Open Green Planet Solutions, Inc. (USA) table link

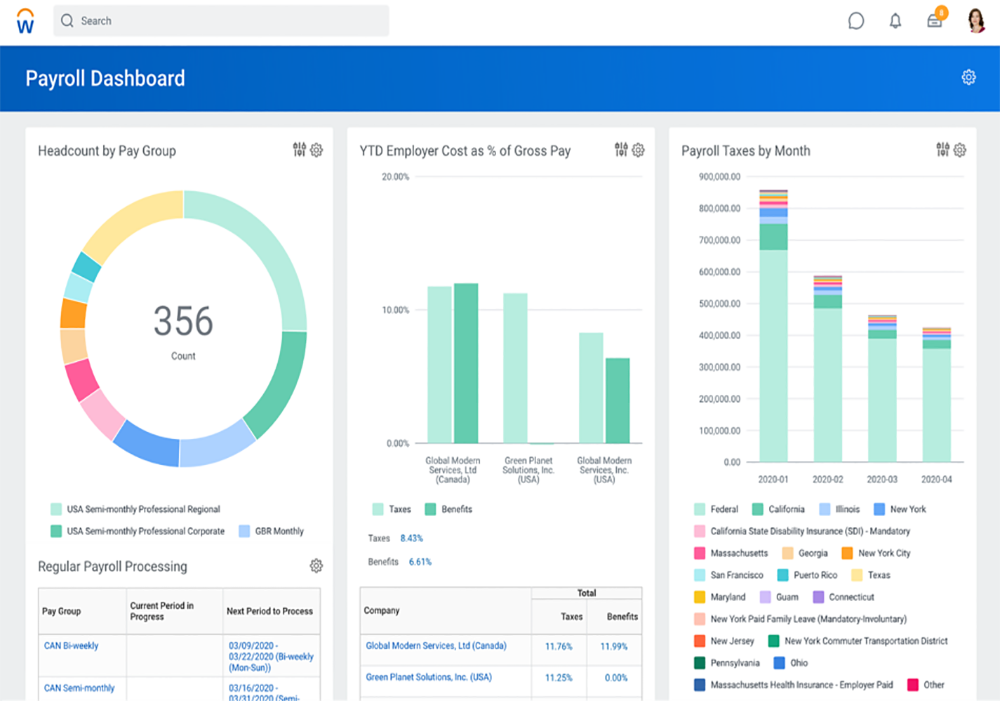coord(429,677)
